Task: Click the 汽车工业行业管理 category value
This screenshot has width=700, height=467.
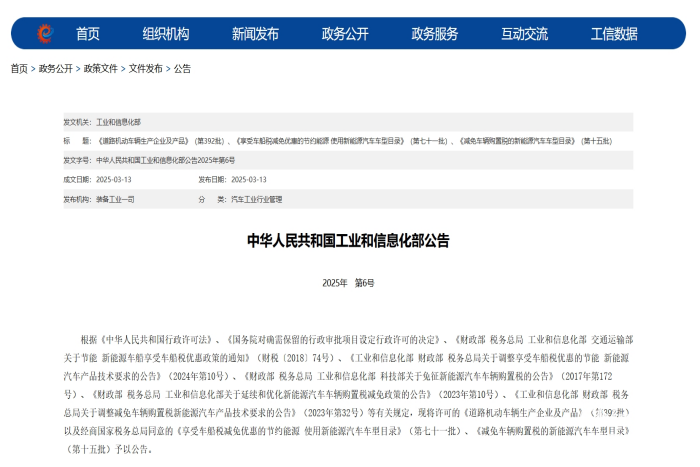Action: 256,199
